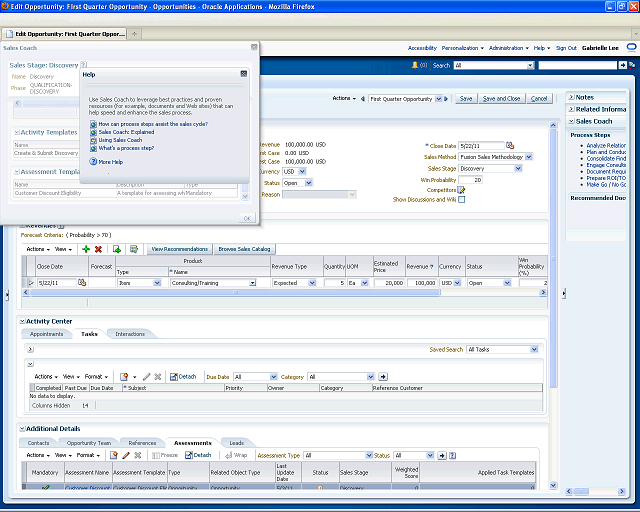The width and height of the screenshot is (640, 512).
Task: Click delete icon in Assessments toolbar
Action: coord(138,455)
